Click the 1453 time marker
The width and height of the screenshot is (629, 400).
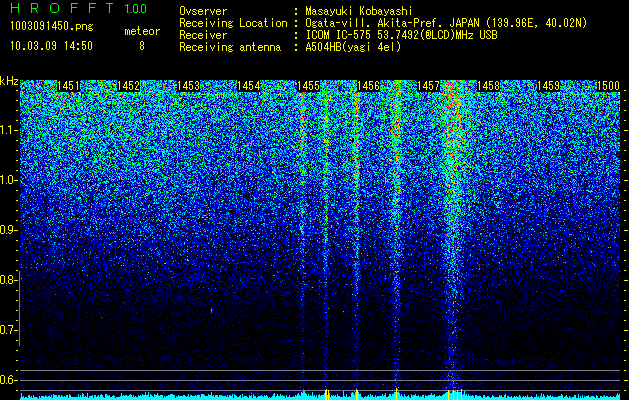click(x=188, y=86)
